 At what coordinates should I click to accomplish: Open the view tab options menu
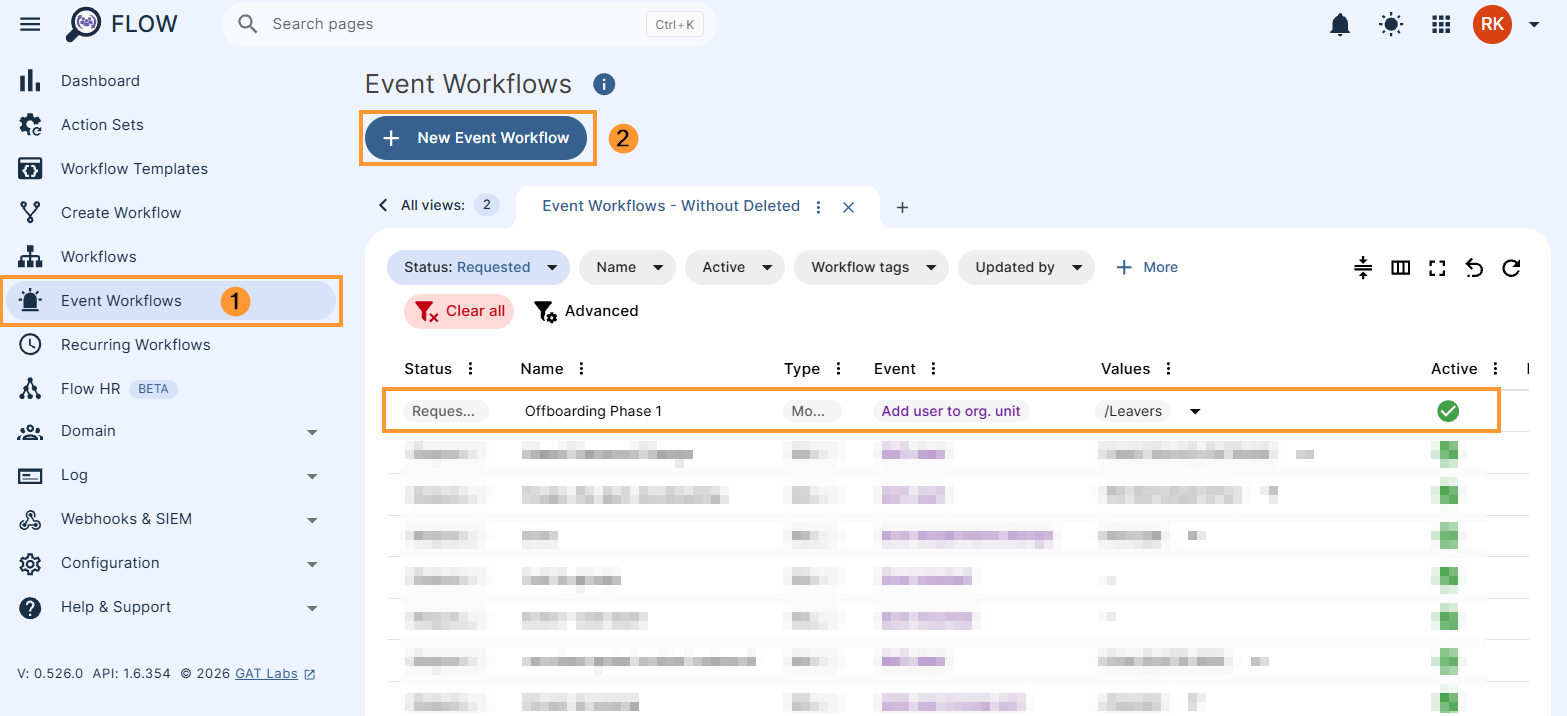[x=819, y=207]
